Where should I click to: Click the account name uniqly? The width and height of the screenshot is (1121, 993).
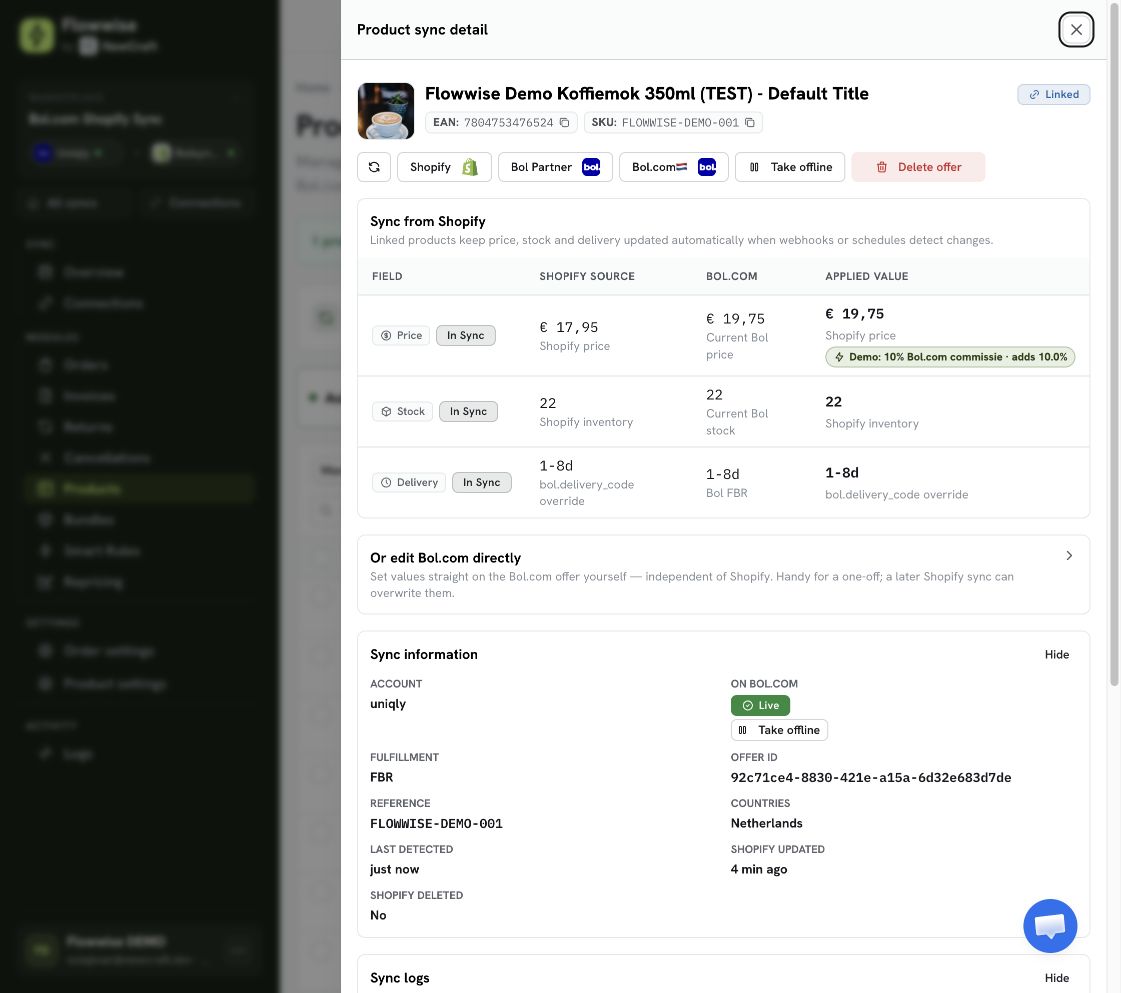388,703
